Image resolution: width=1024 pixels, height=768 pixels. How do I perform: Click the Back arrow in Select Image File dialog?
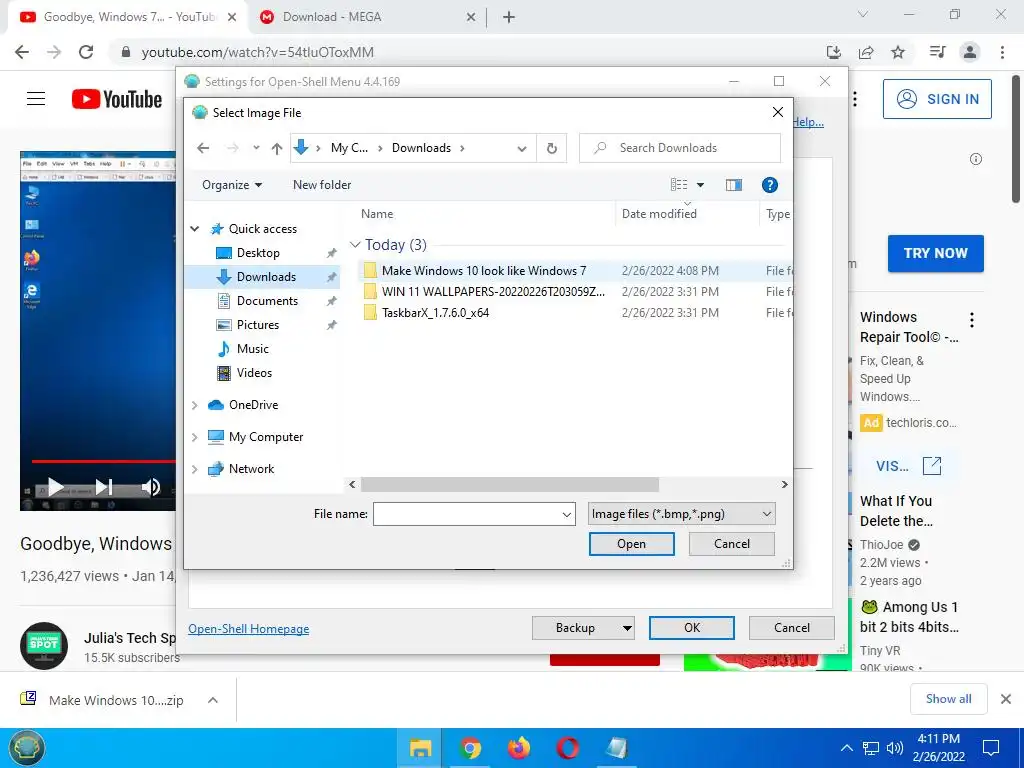203,148
